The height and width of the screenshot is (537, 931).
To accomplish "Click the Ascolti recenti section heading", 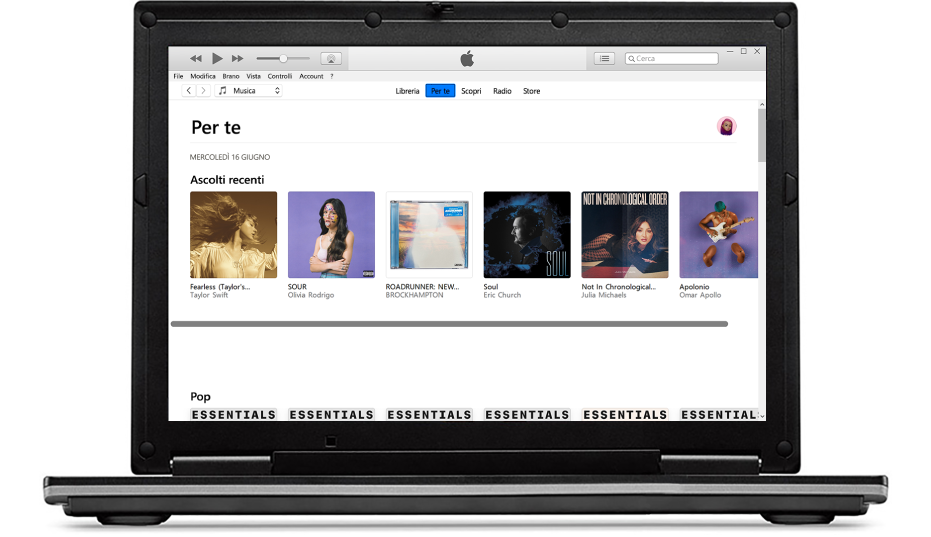I will point(227,180).
